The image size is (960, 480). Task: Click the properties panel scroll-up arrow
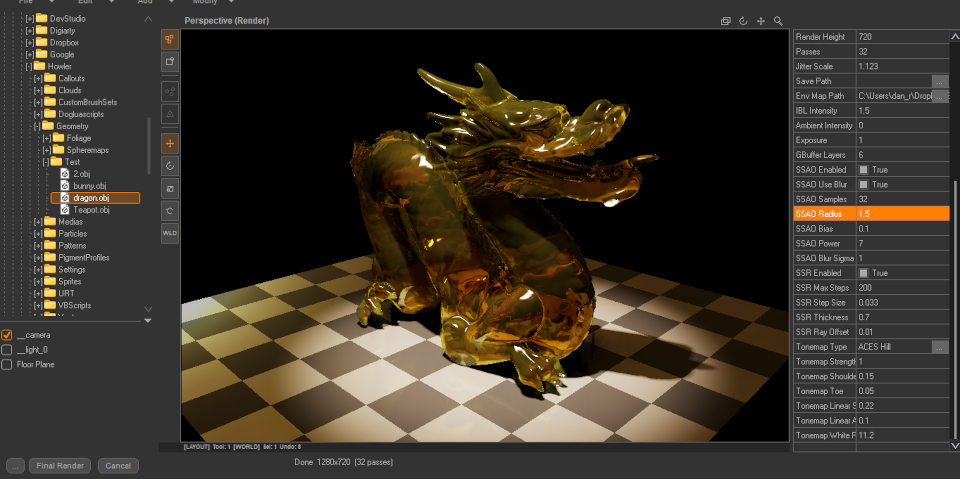click(955, 36)
